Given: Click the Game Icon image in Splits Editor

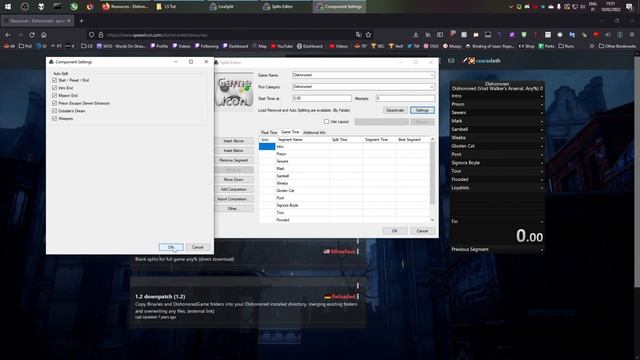Looking at the screenshot, I should (234, 92).
